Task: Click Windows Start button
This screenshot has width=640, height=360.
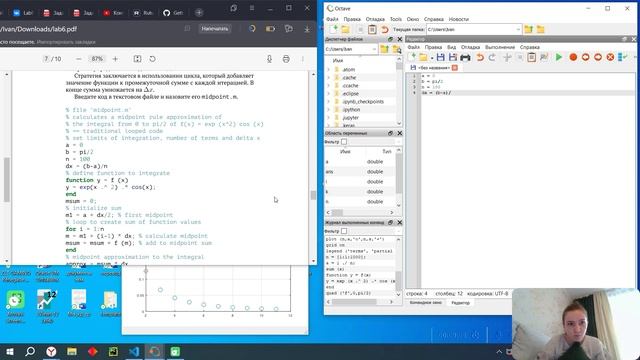Action: (10, 351)
